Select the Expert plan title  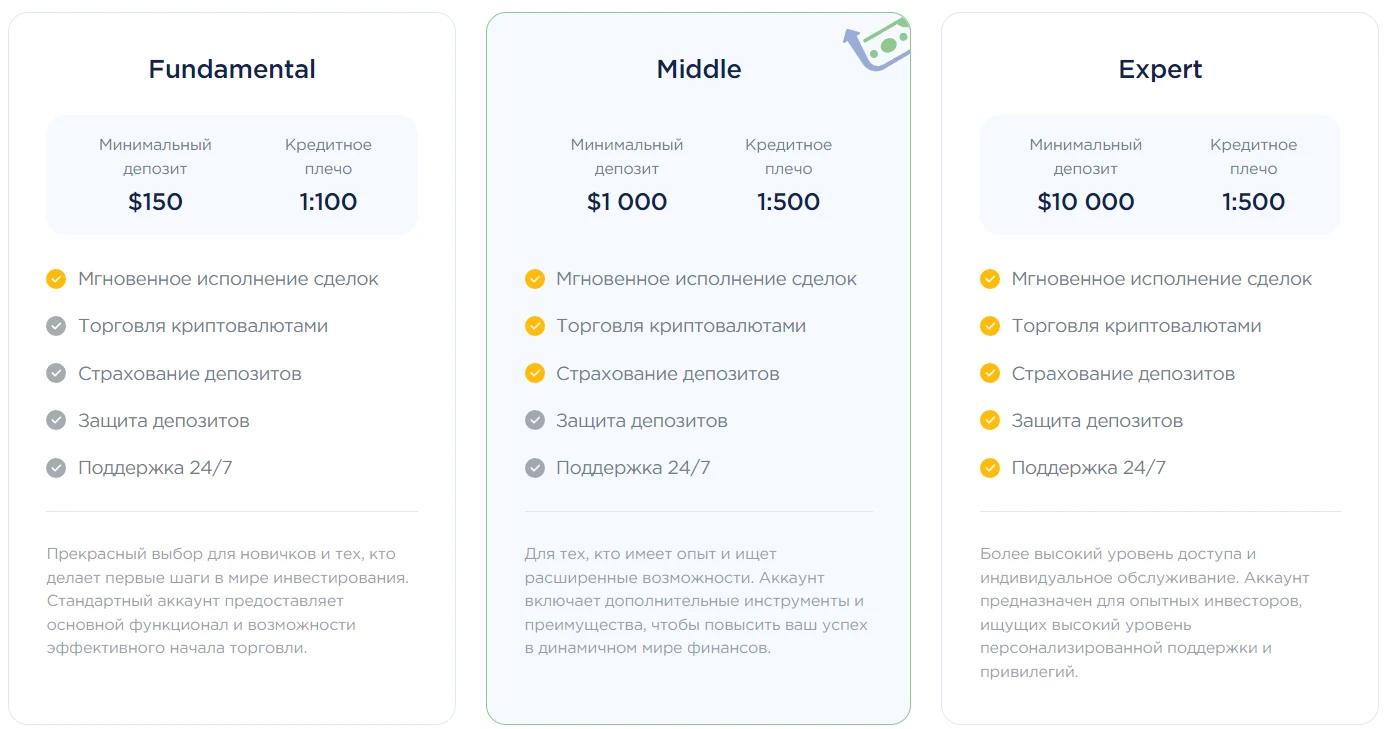(1160, 70)
